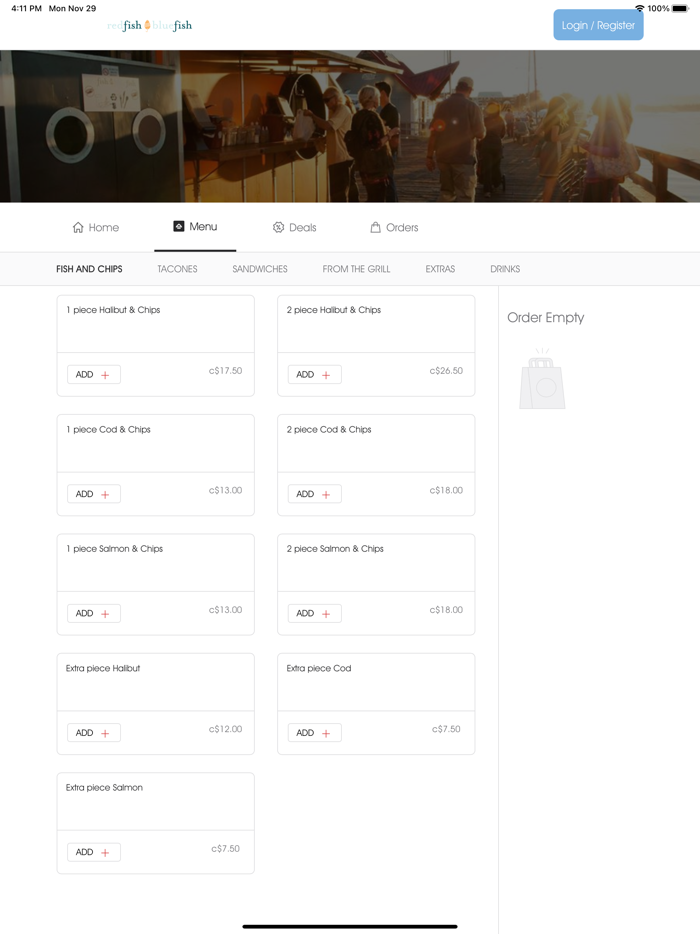
Task: View the Extras category
Action: tap(440, 269)
